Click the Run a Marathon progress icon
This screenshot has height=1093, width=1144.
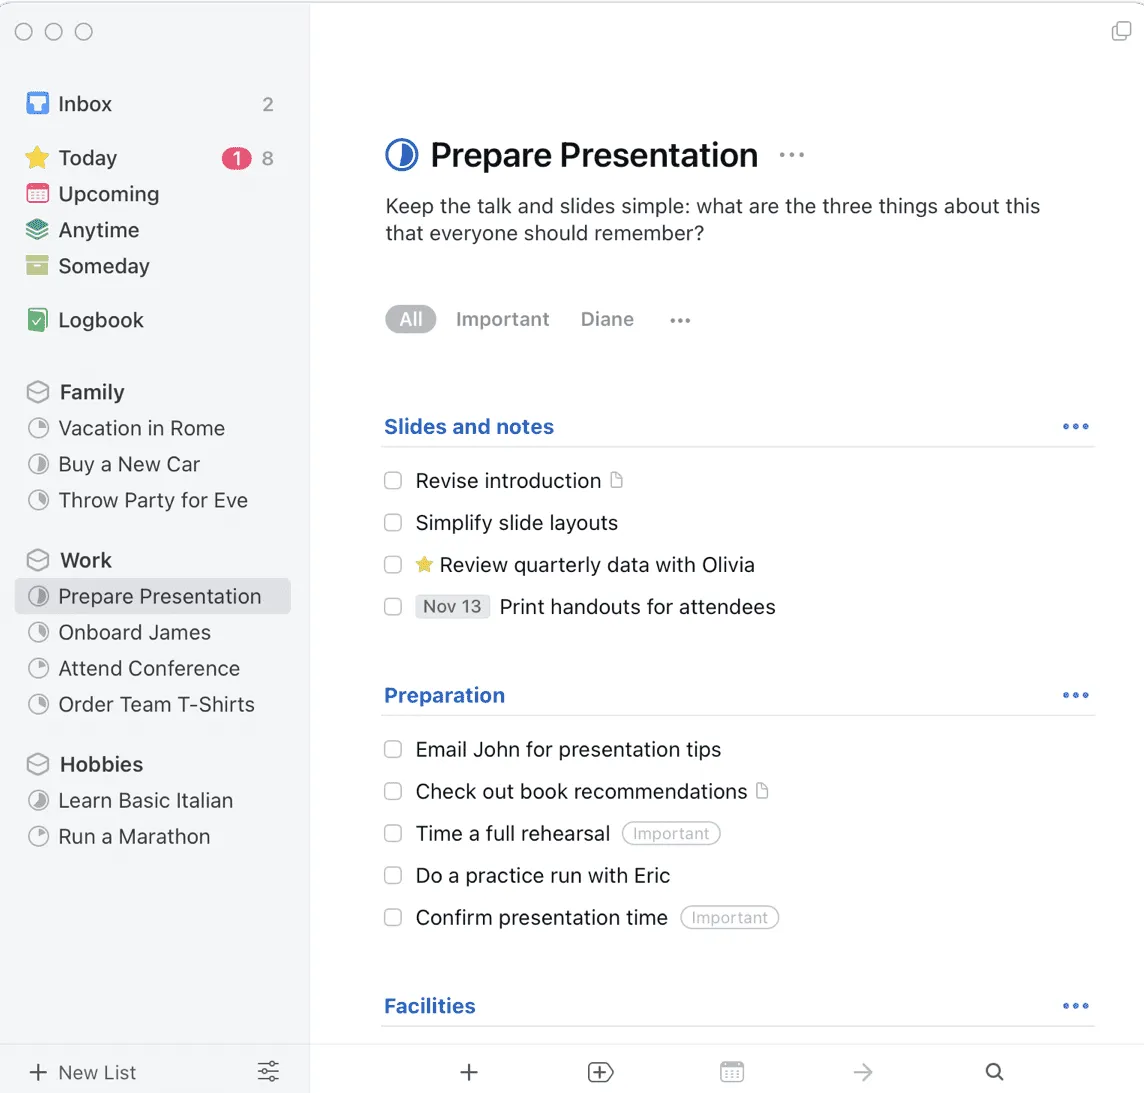(38, 836)
